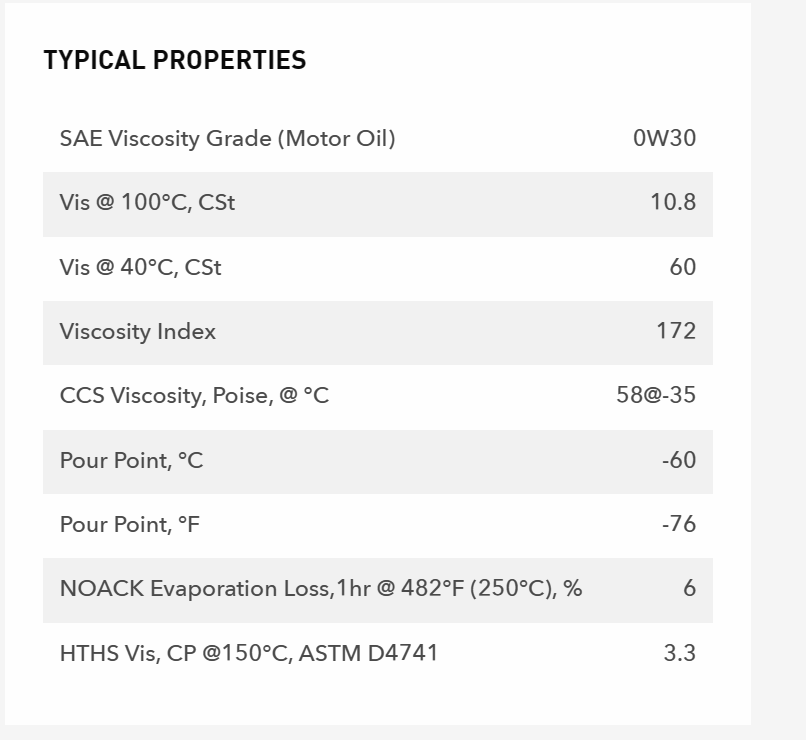The height and width of the screenshot is (740, 806).
Task: Select the Viscosity Index row
Action: pos(378,333)
